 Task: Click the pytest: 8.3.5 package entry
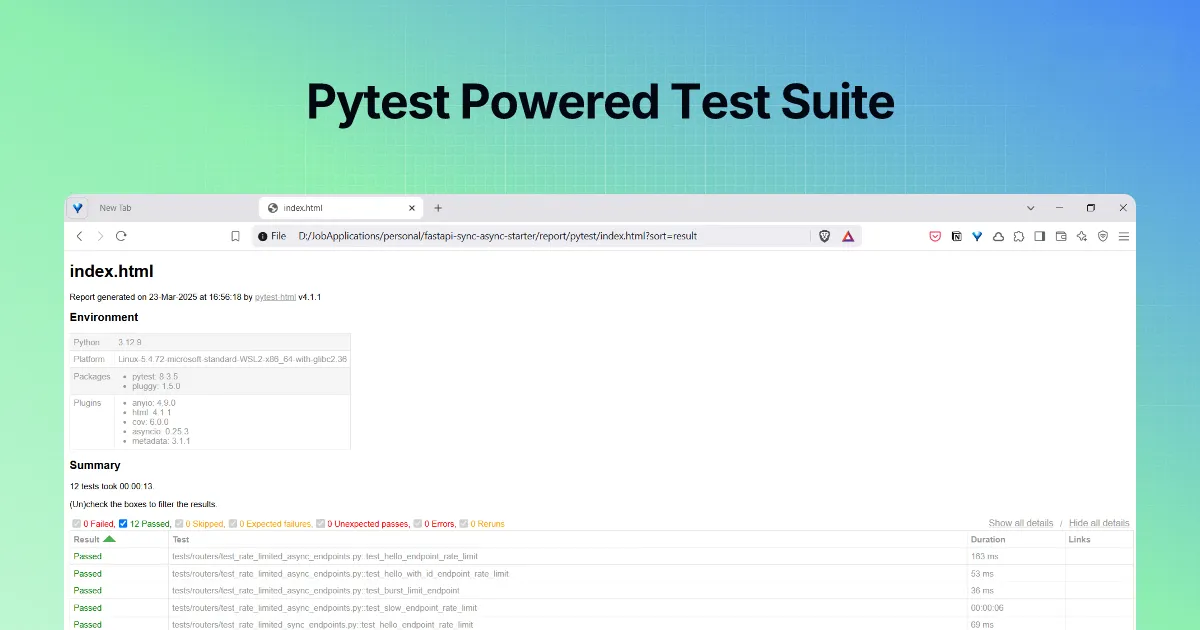coord(155,376)
